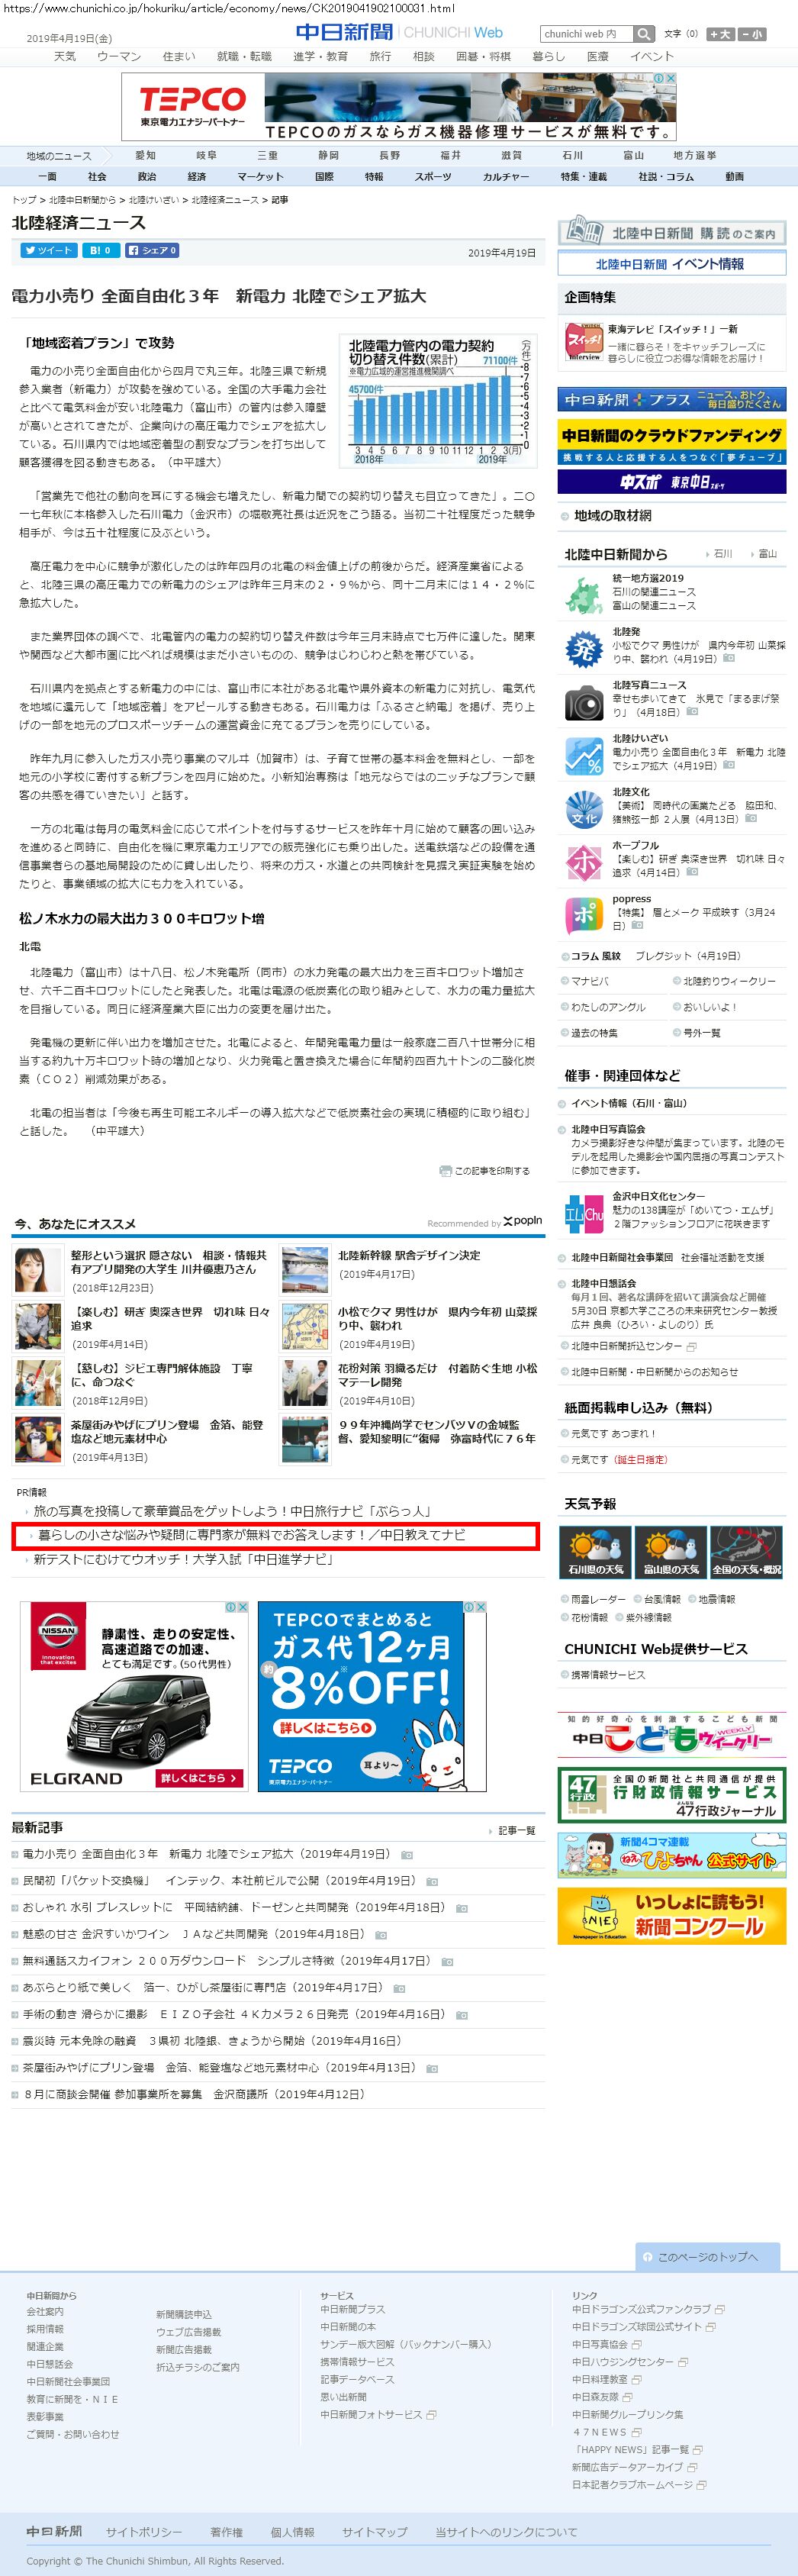The image size is (798, 2576).
Task: Open recommended 北陸新幹線 駅舎デザイン決定 thumbnail
Action: click(305, 1270)
